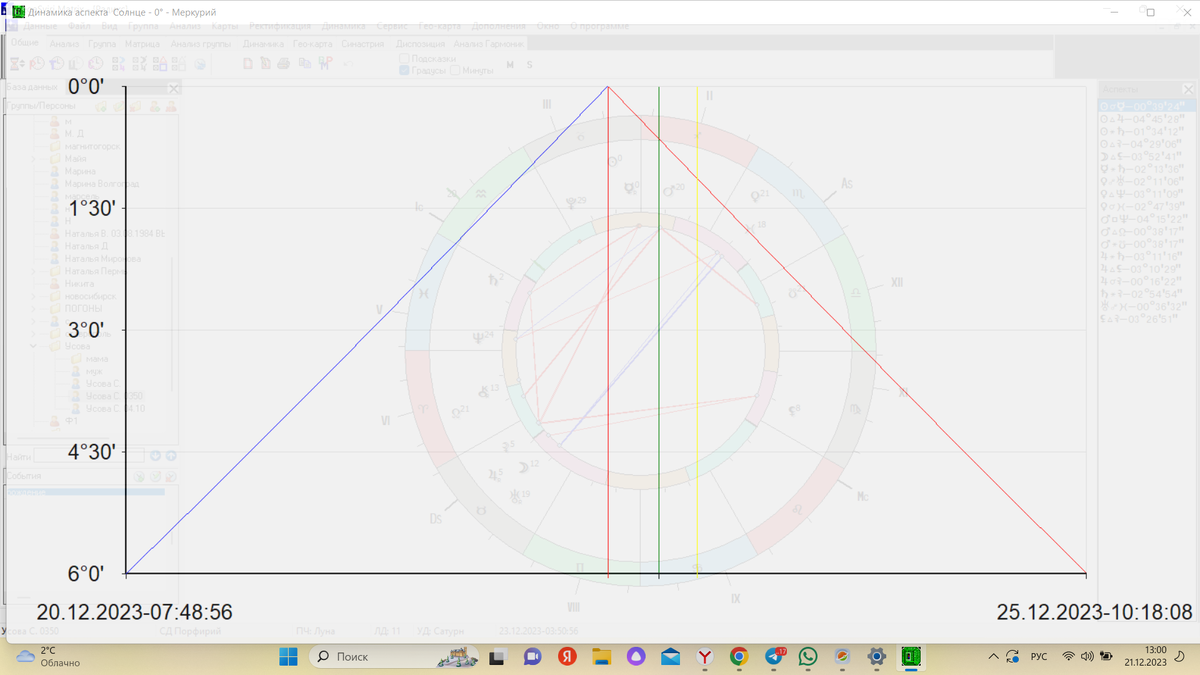1200x675 pixels.
Task: Switch to the Анализ Гармоник tab
Action: [x=488, y=44]
